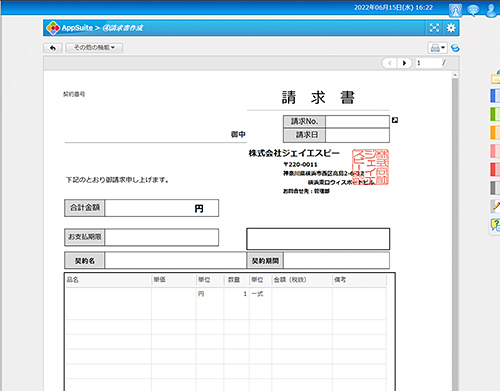Click the 円 unit cell in first row
500x391 pixels.
click(210, 303)
